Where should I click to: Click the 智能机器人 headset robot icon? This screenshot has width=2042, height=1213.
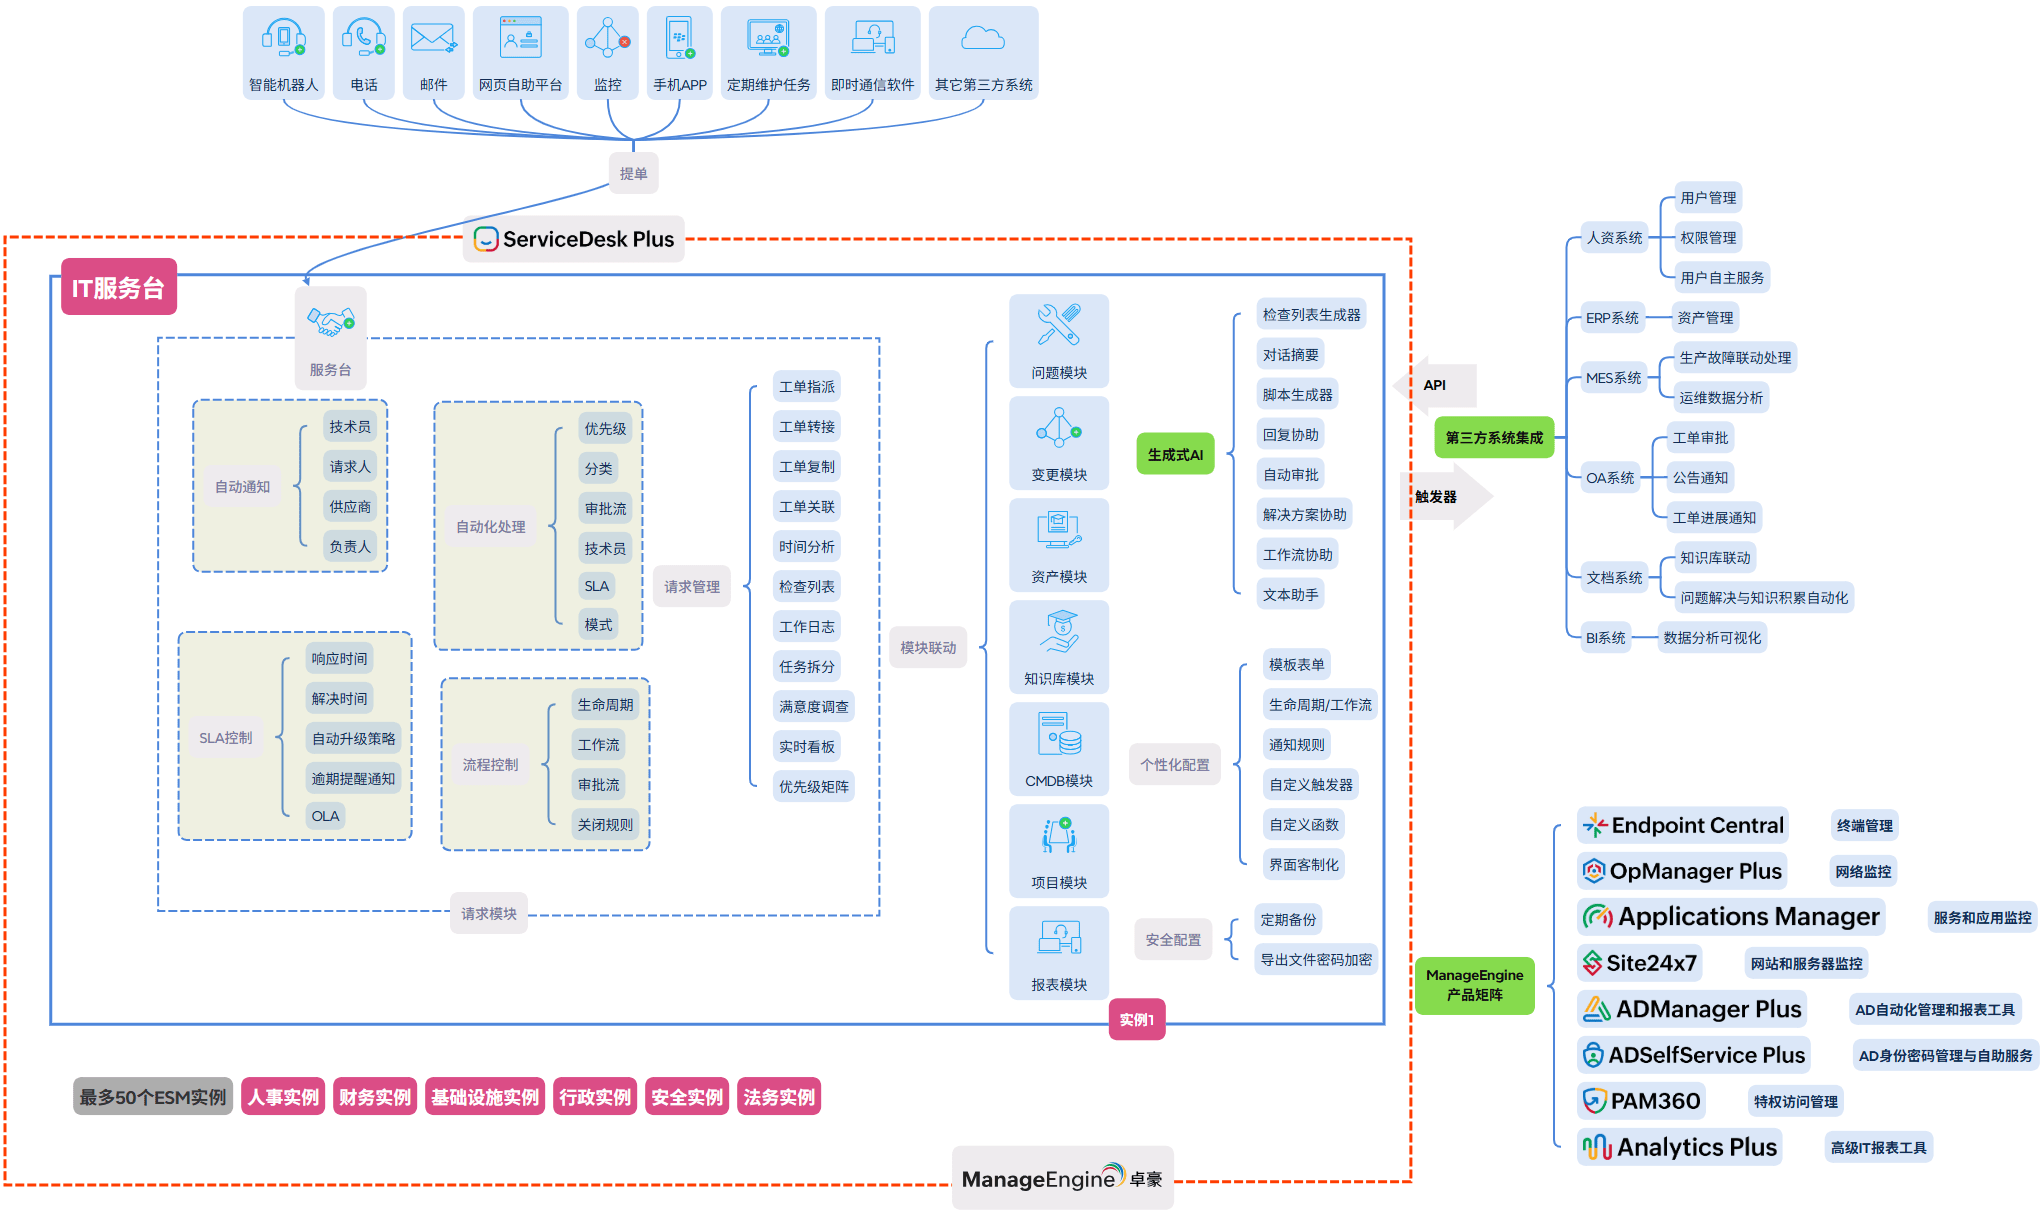[x=283, y=39]
